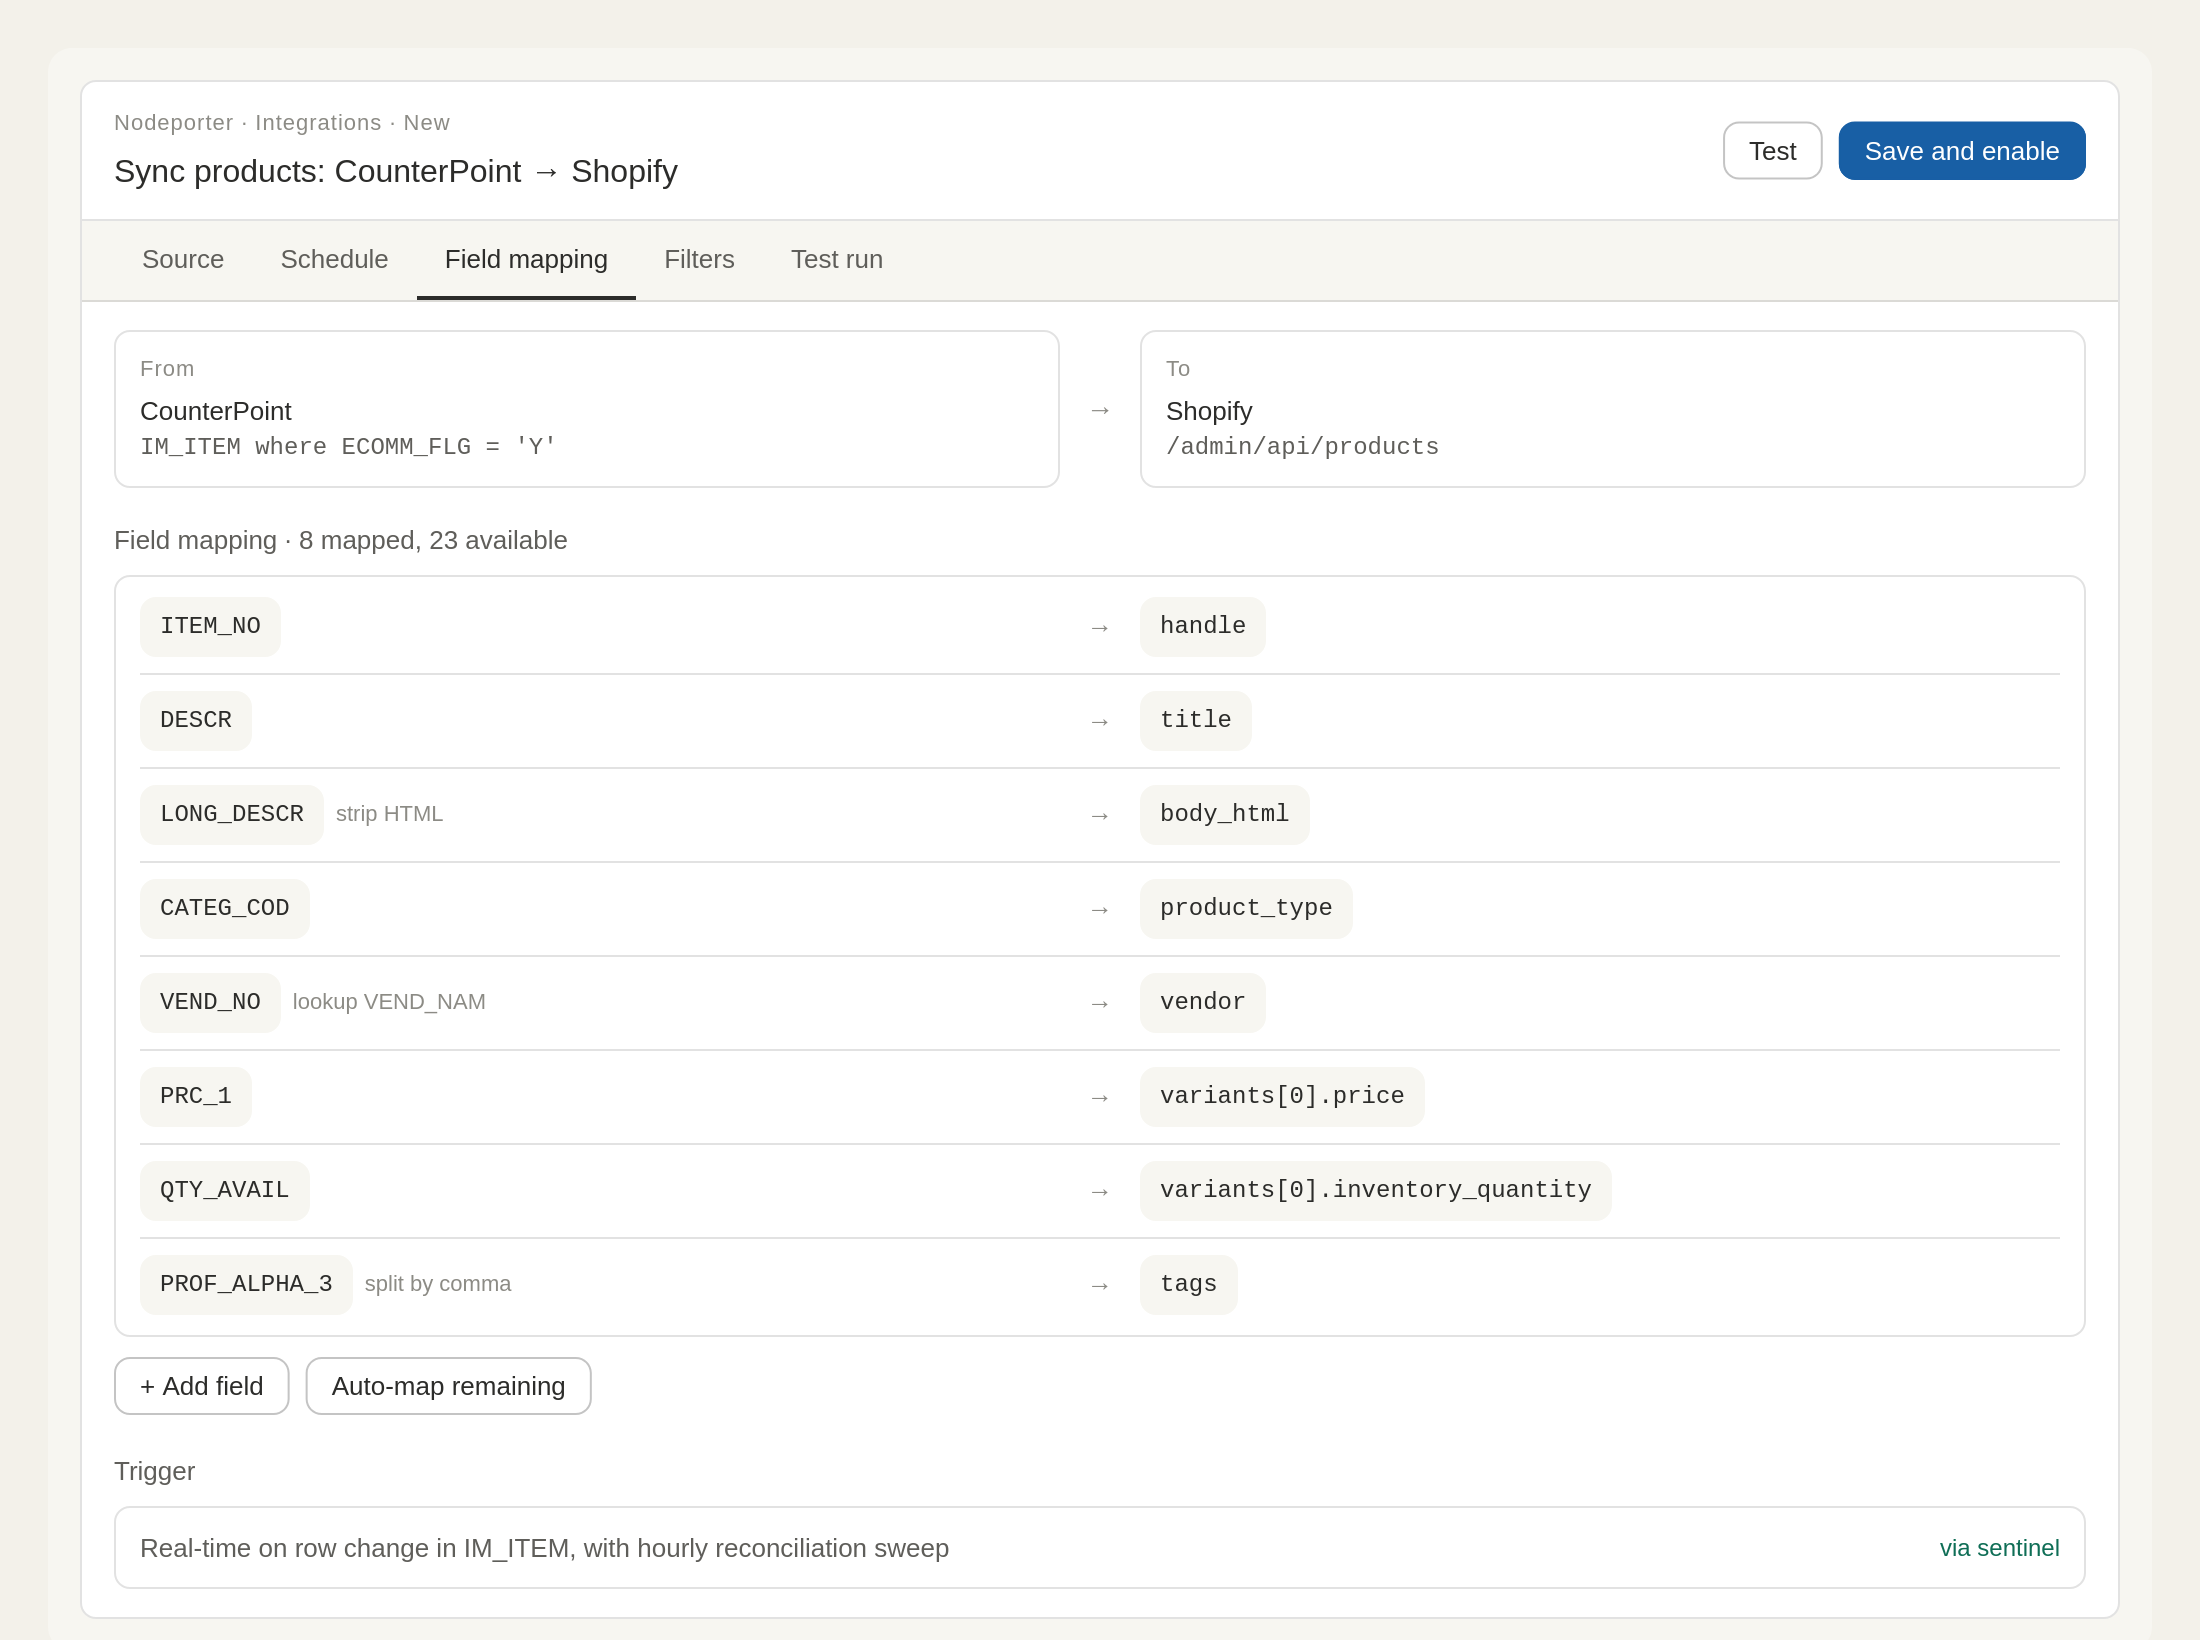Click Save and enable
The image size is (2200, 1640).
point(1961,151)
